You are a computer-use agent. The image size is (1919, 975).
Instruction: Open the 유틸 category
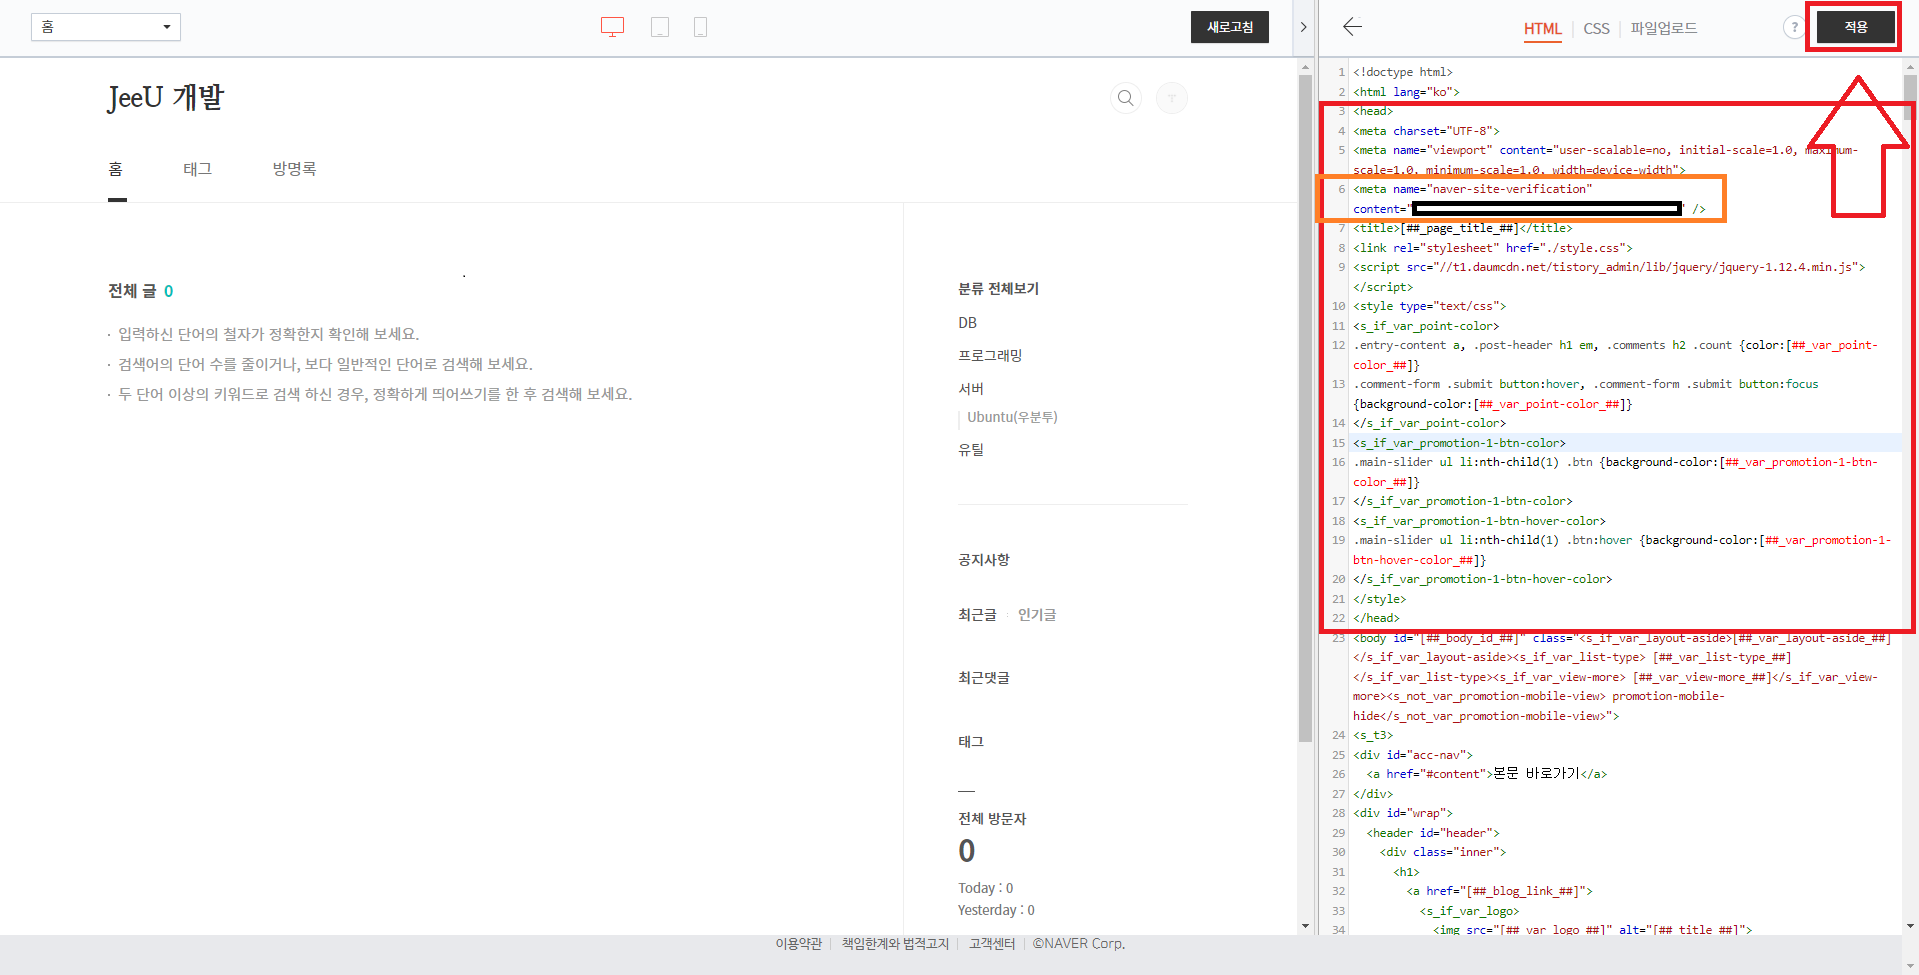[x=971, y=450]
